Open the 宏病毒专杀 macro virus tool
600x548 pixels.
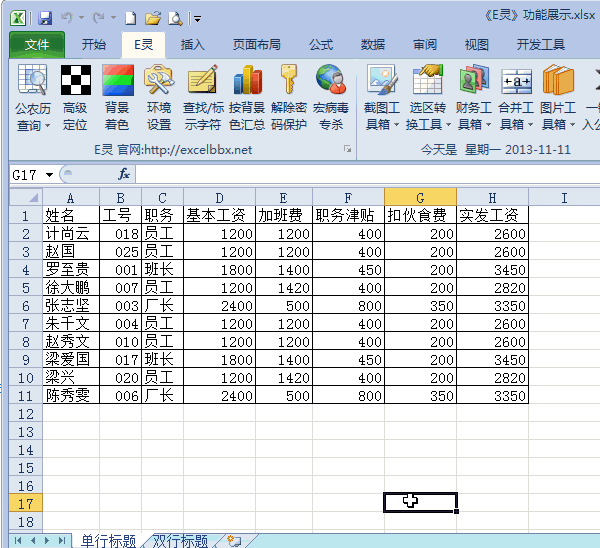[x=331, y=80]
